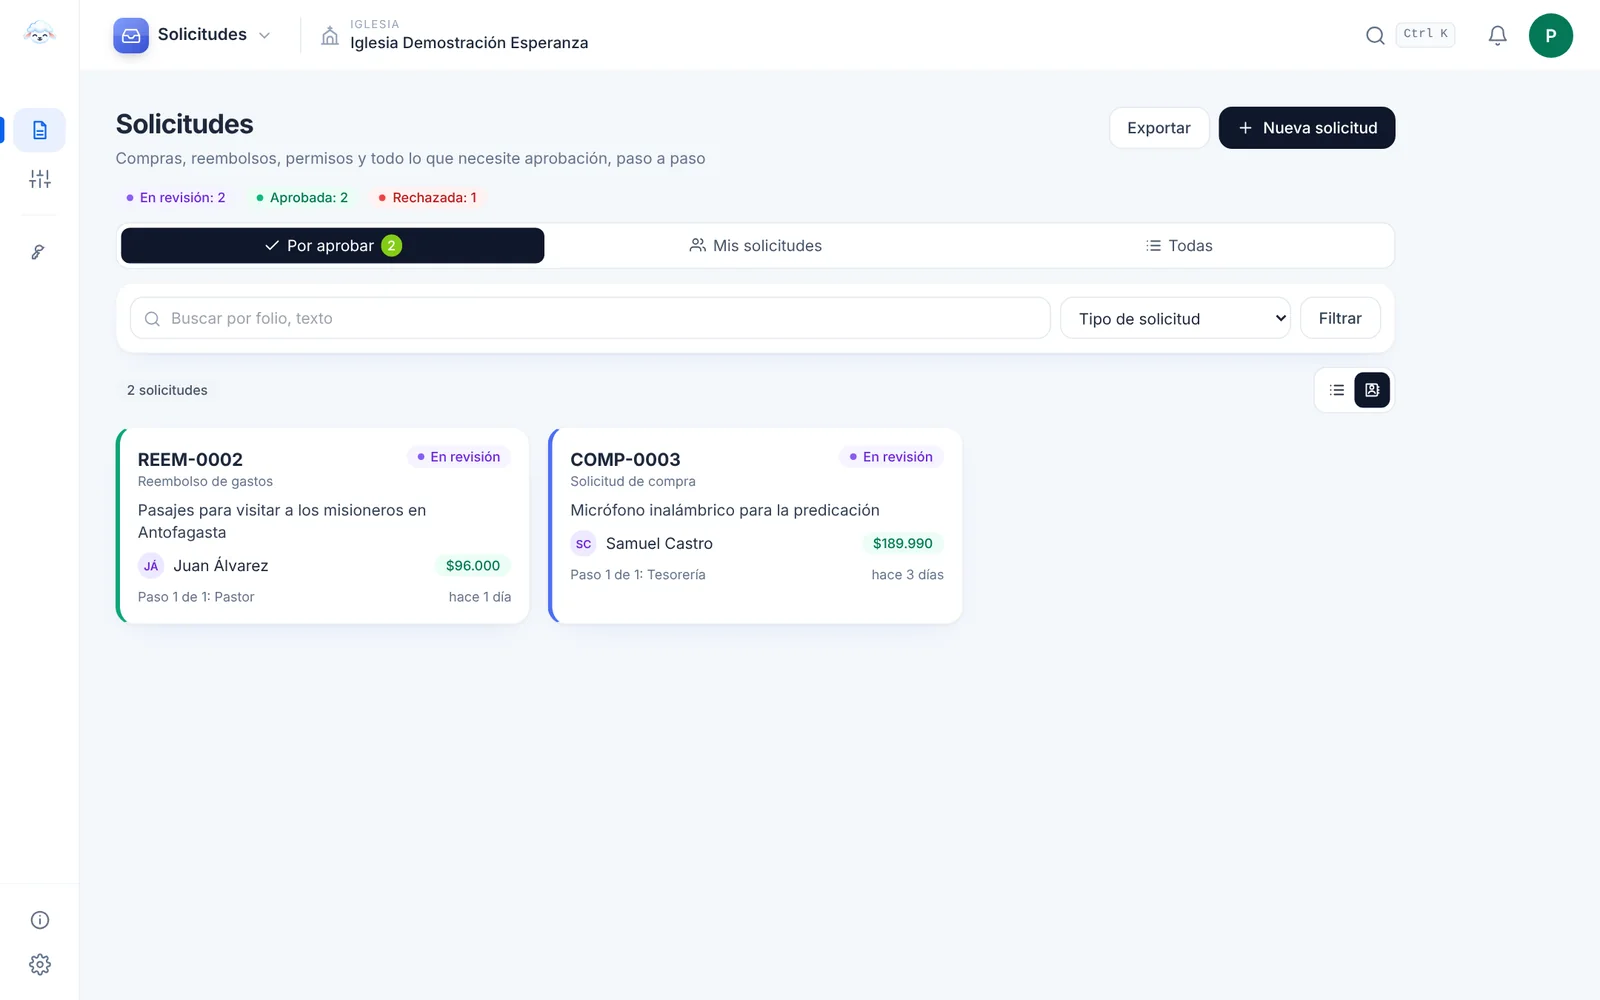Switch to Todas tab
Image resolution: width=1600 pixels, height=1000 pixels.
(1179, 246)
